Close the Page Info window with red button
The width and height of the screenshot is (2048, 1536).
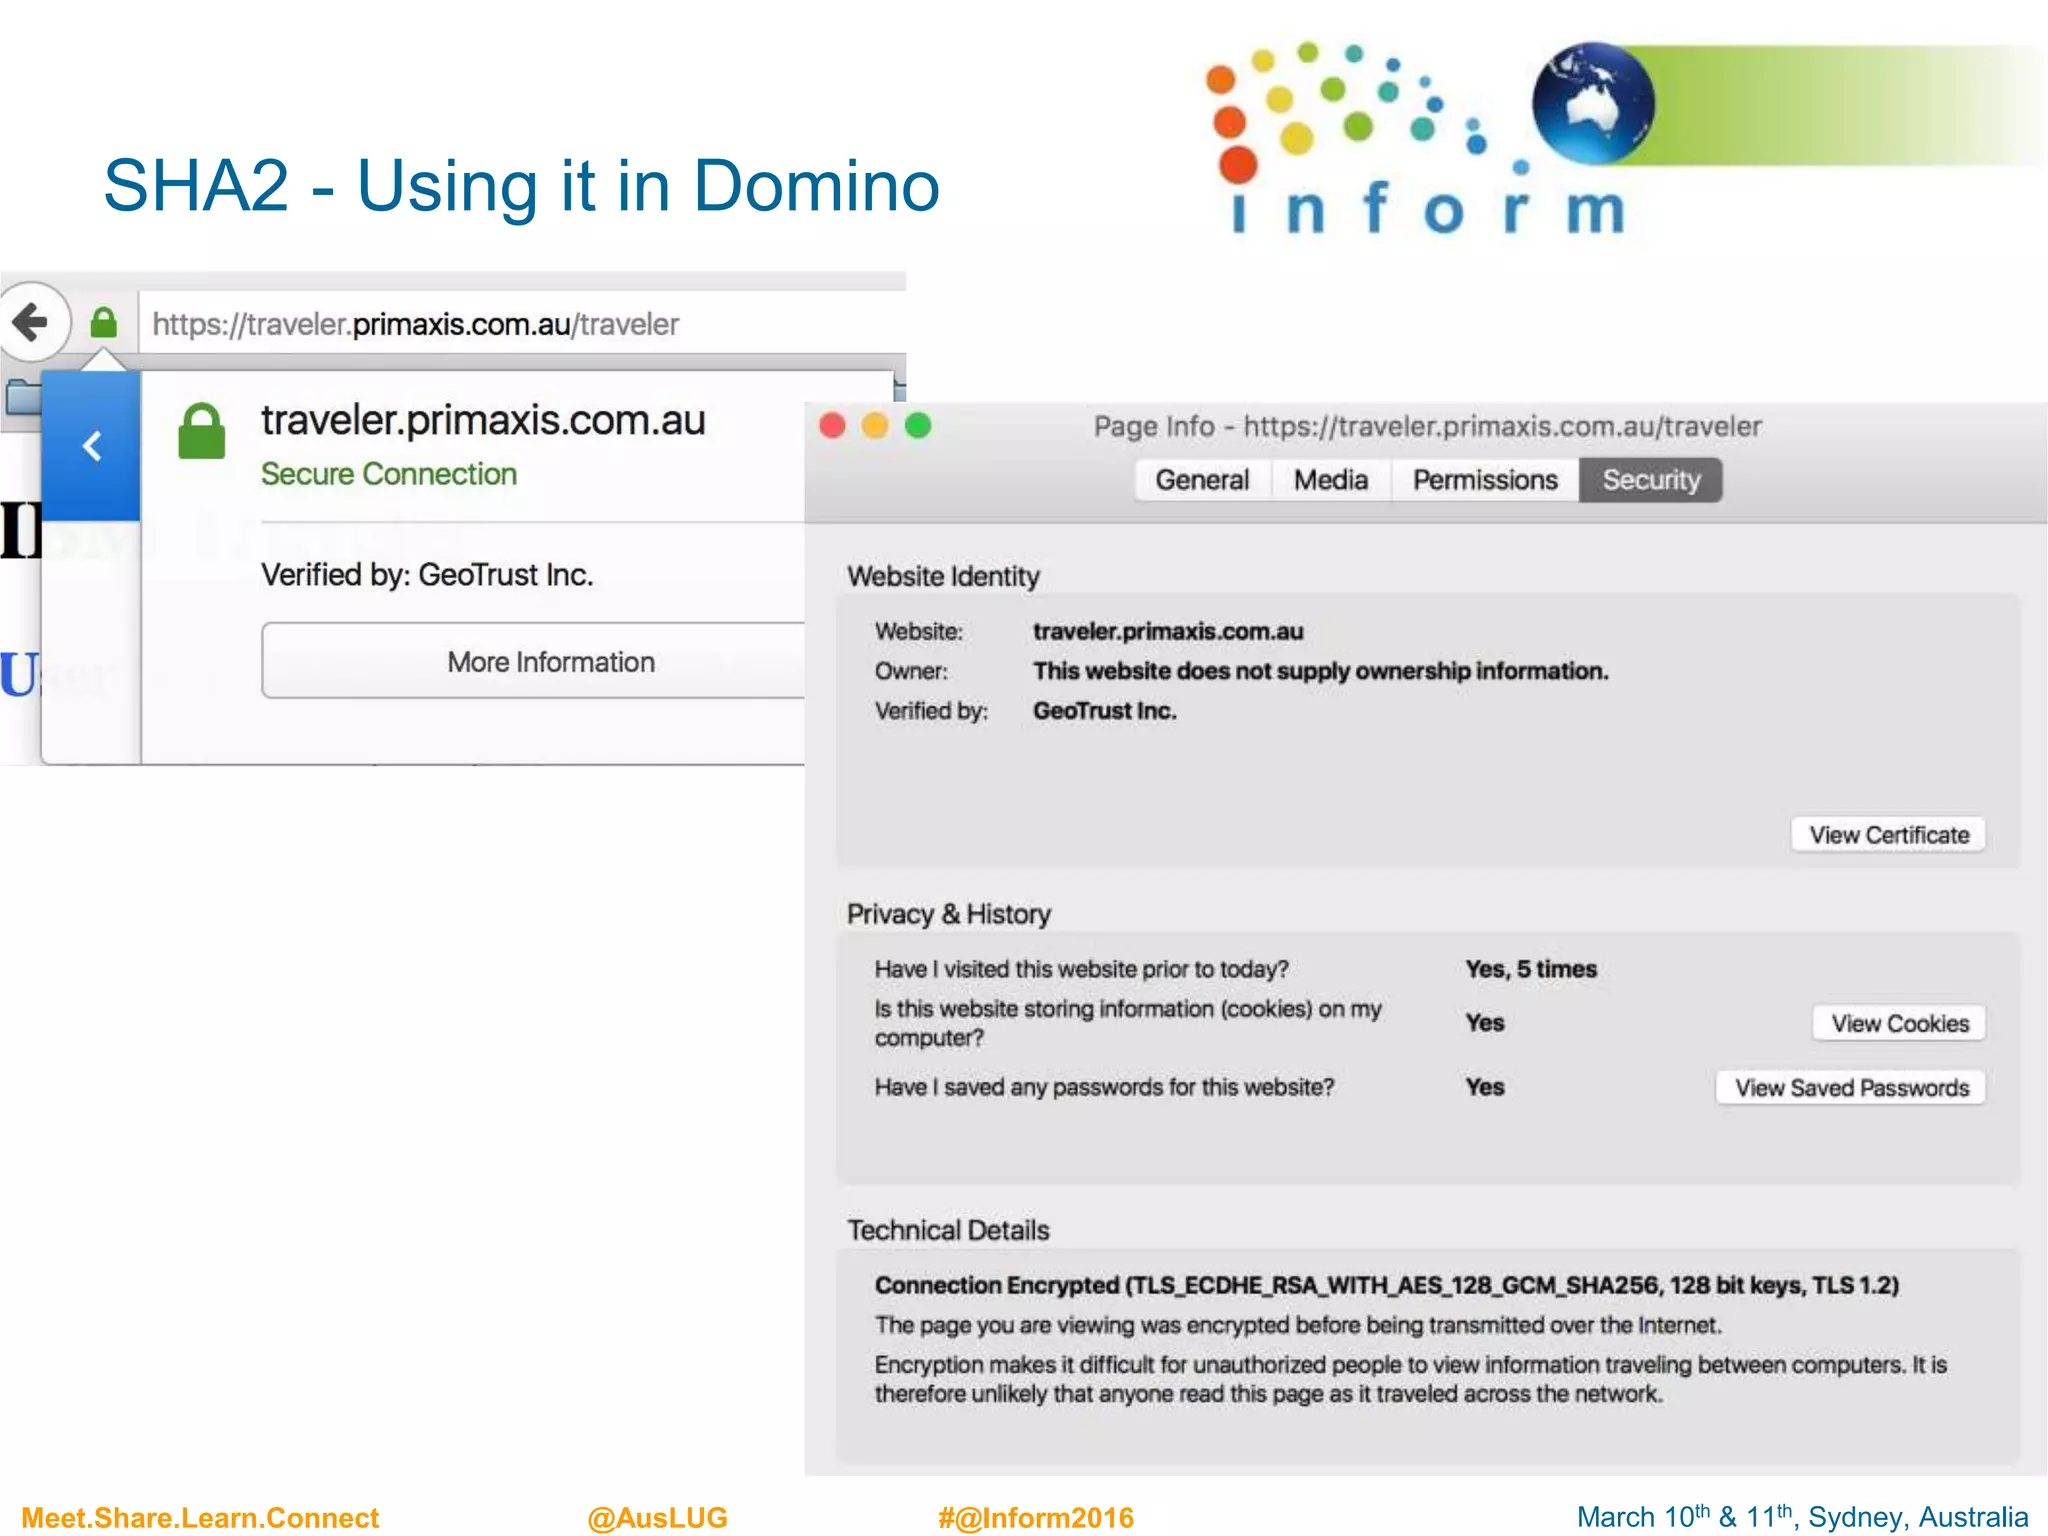832,426
